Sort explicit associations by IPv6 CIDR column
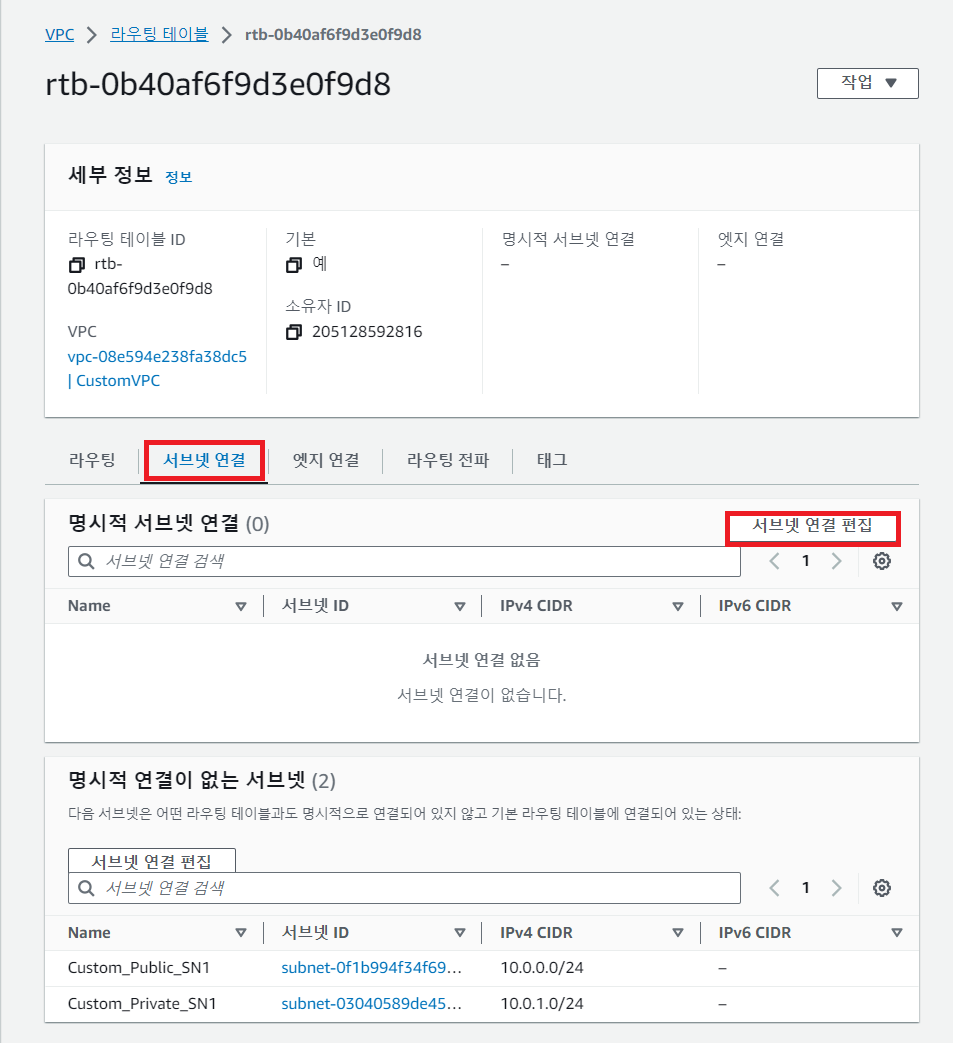This screenshot has width=953, height=1043. tap(896, 606)
